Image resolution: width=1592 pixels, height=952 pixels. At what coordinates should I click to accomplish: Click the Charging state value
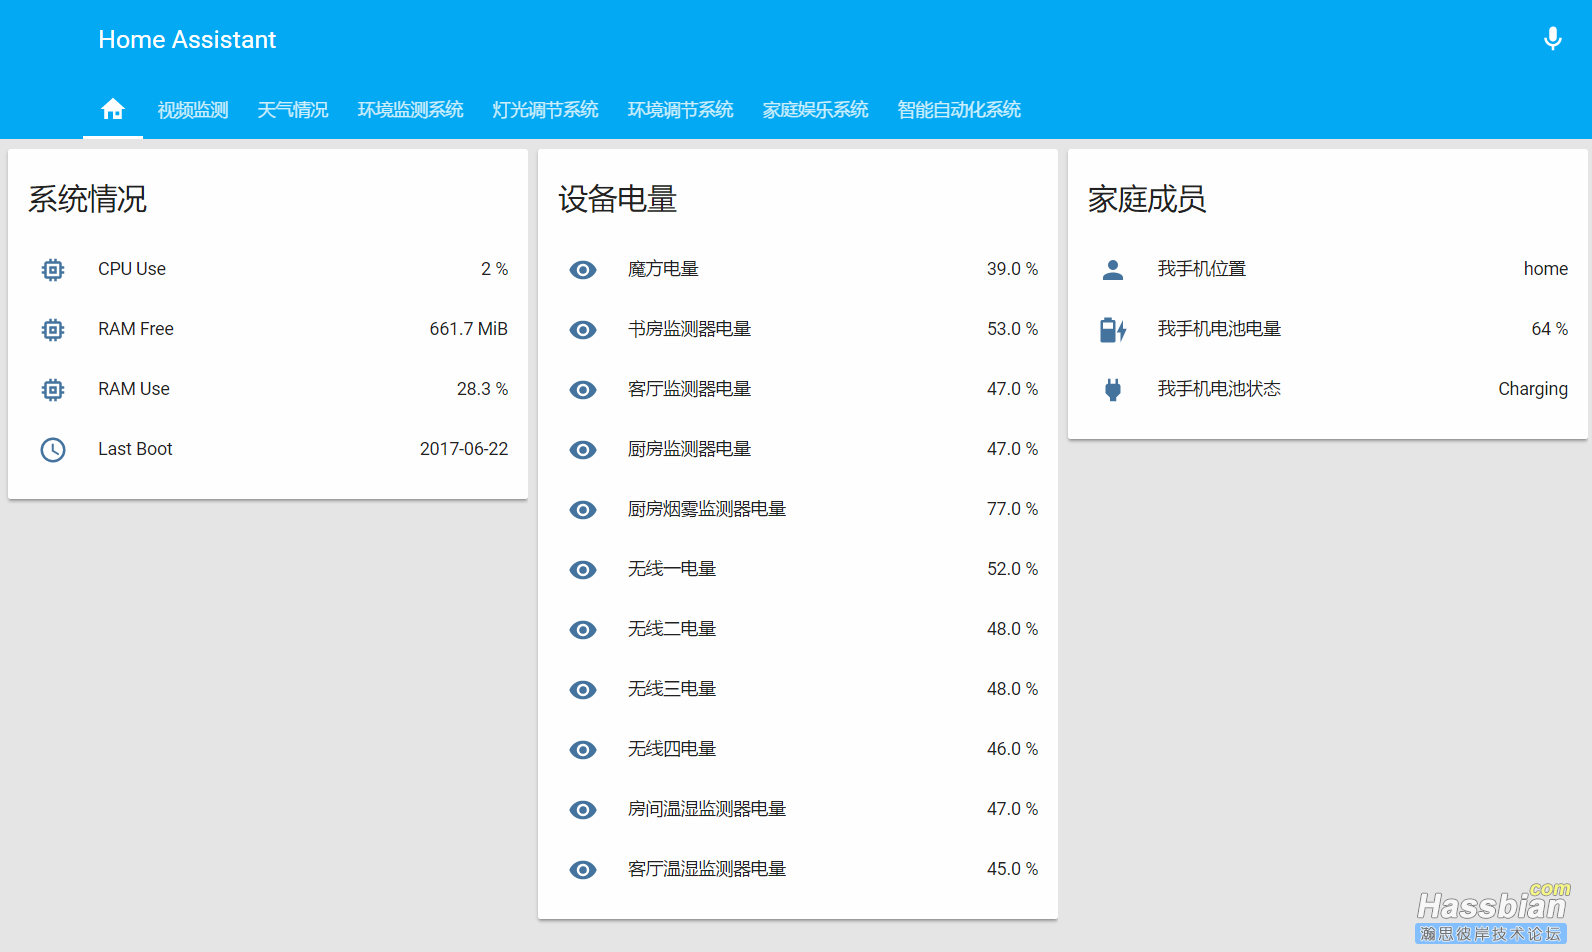pyautogui.click(x=1532, y=389)
